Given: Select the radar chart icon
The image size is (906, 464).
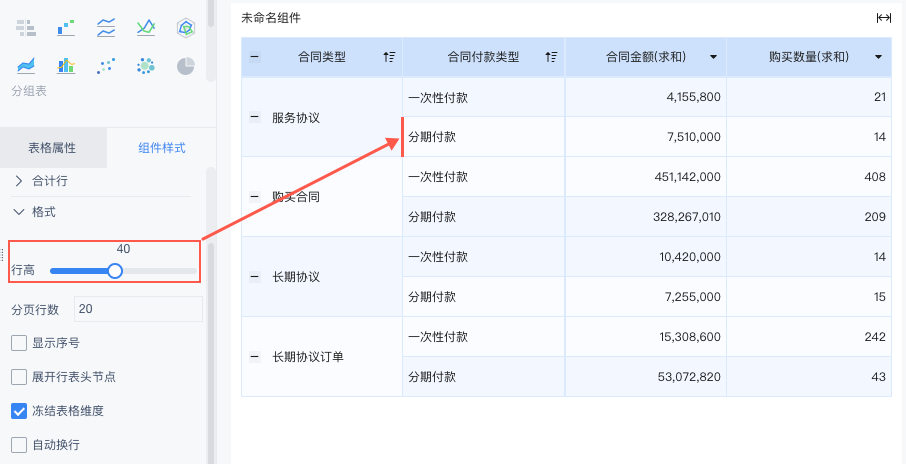Looking at the screenshot, I should 185,27.
